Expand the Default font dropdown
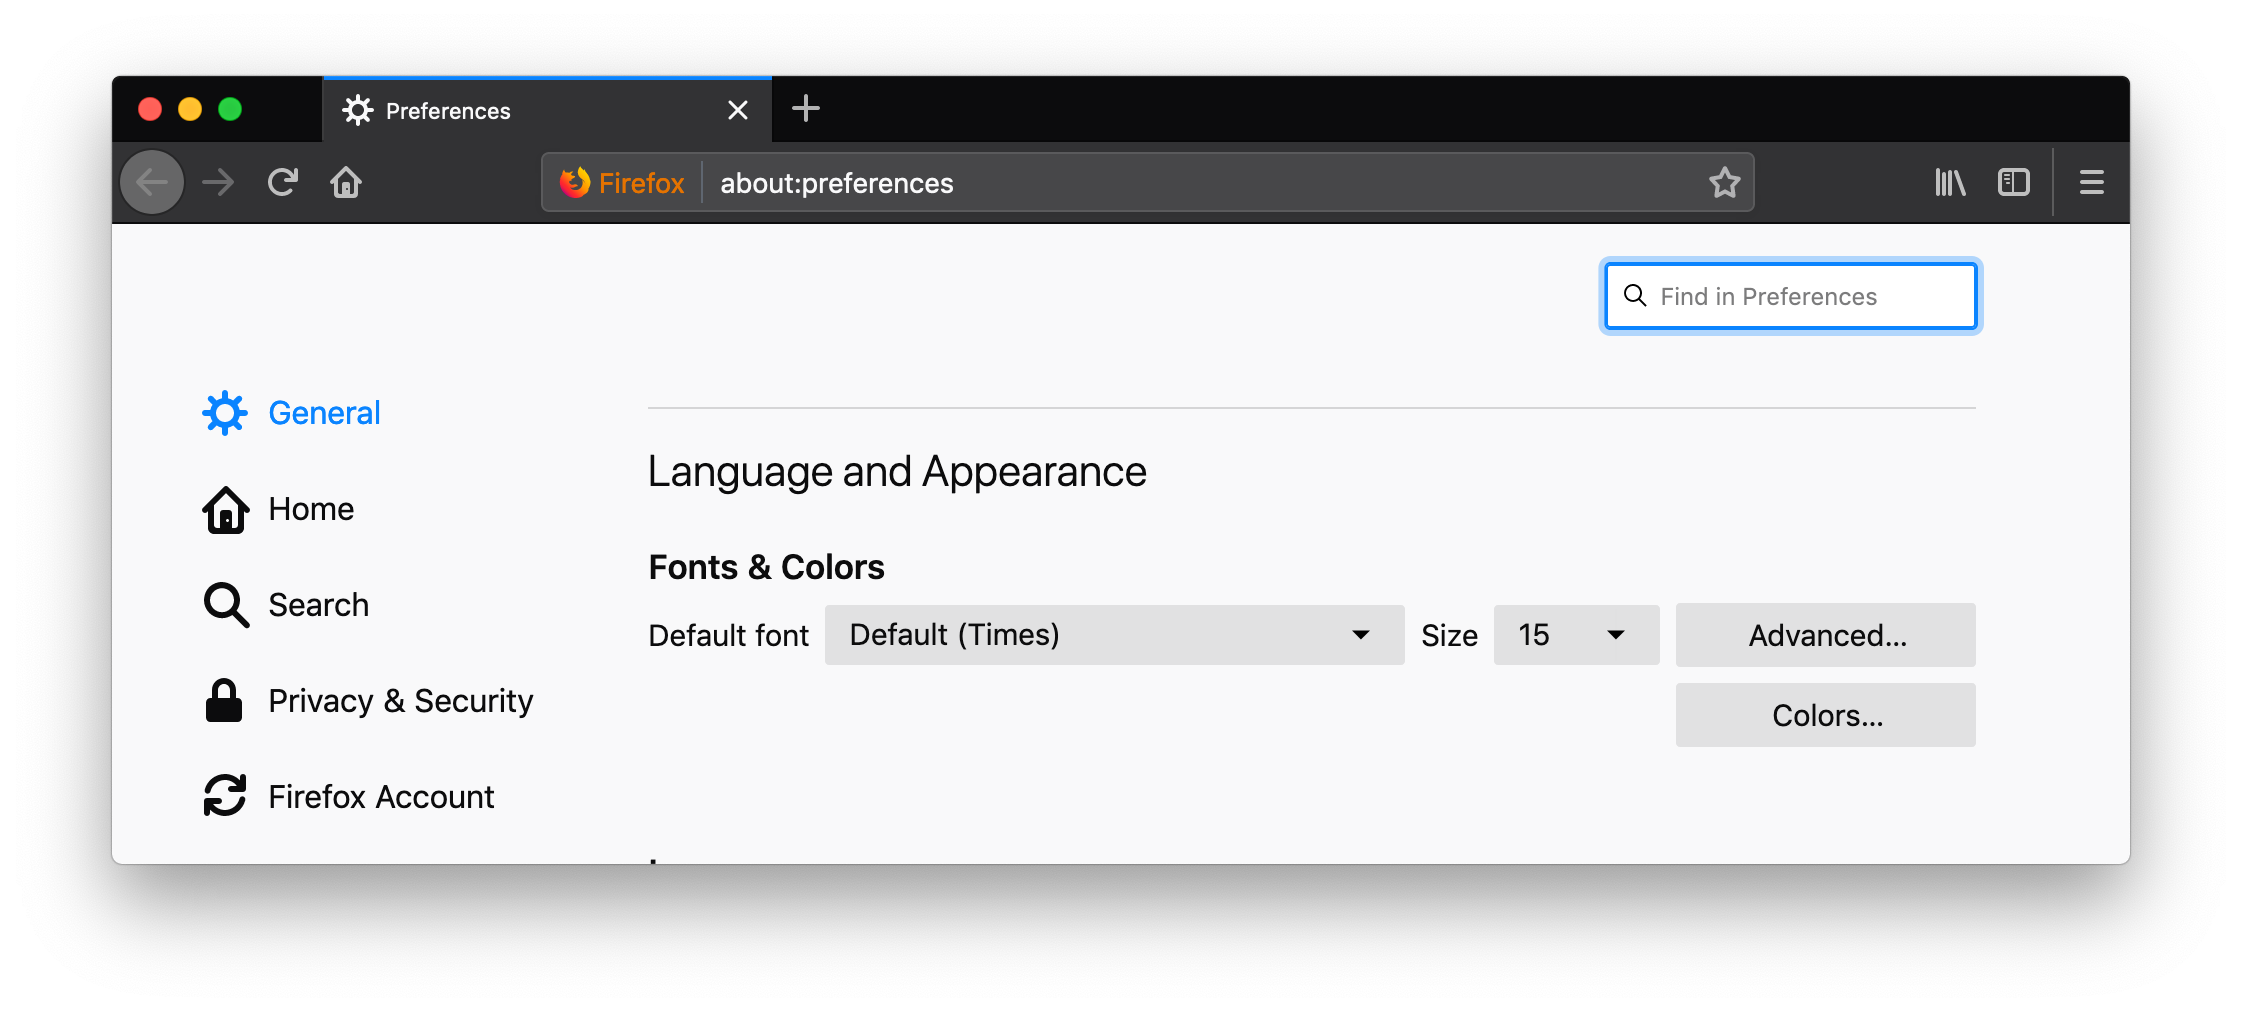2242x1012 pixels. [x=1114, y=635]
